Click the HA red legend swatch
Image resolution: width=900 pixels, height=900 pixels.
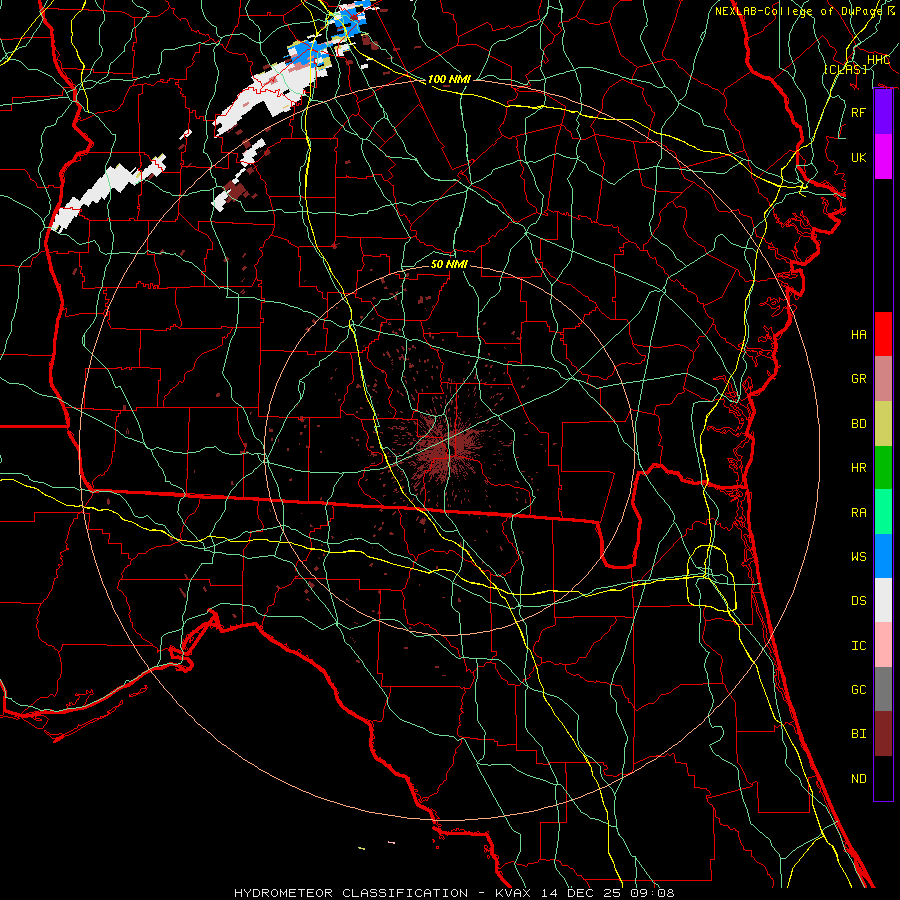[x=883, y=334]
